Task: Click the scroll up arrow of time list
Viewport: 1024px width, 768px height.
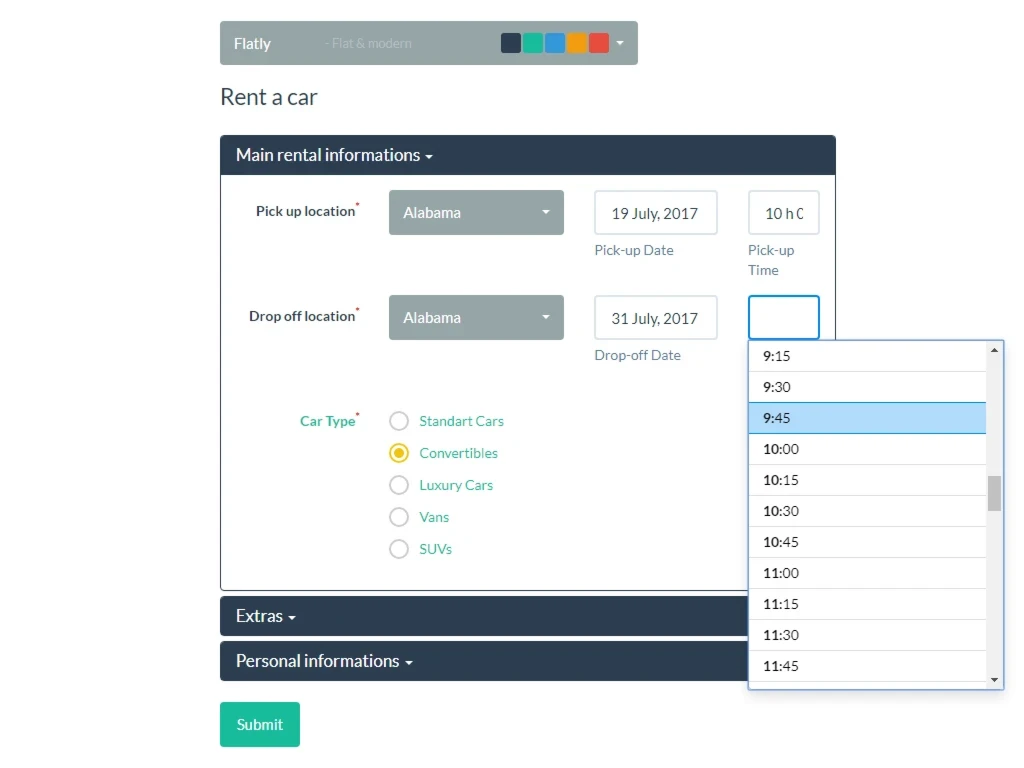Action: pos(994,351)
